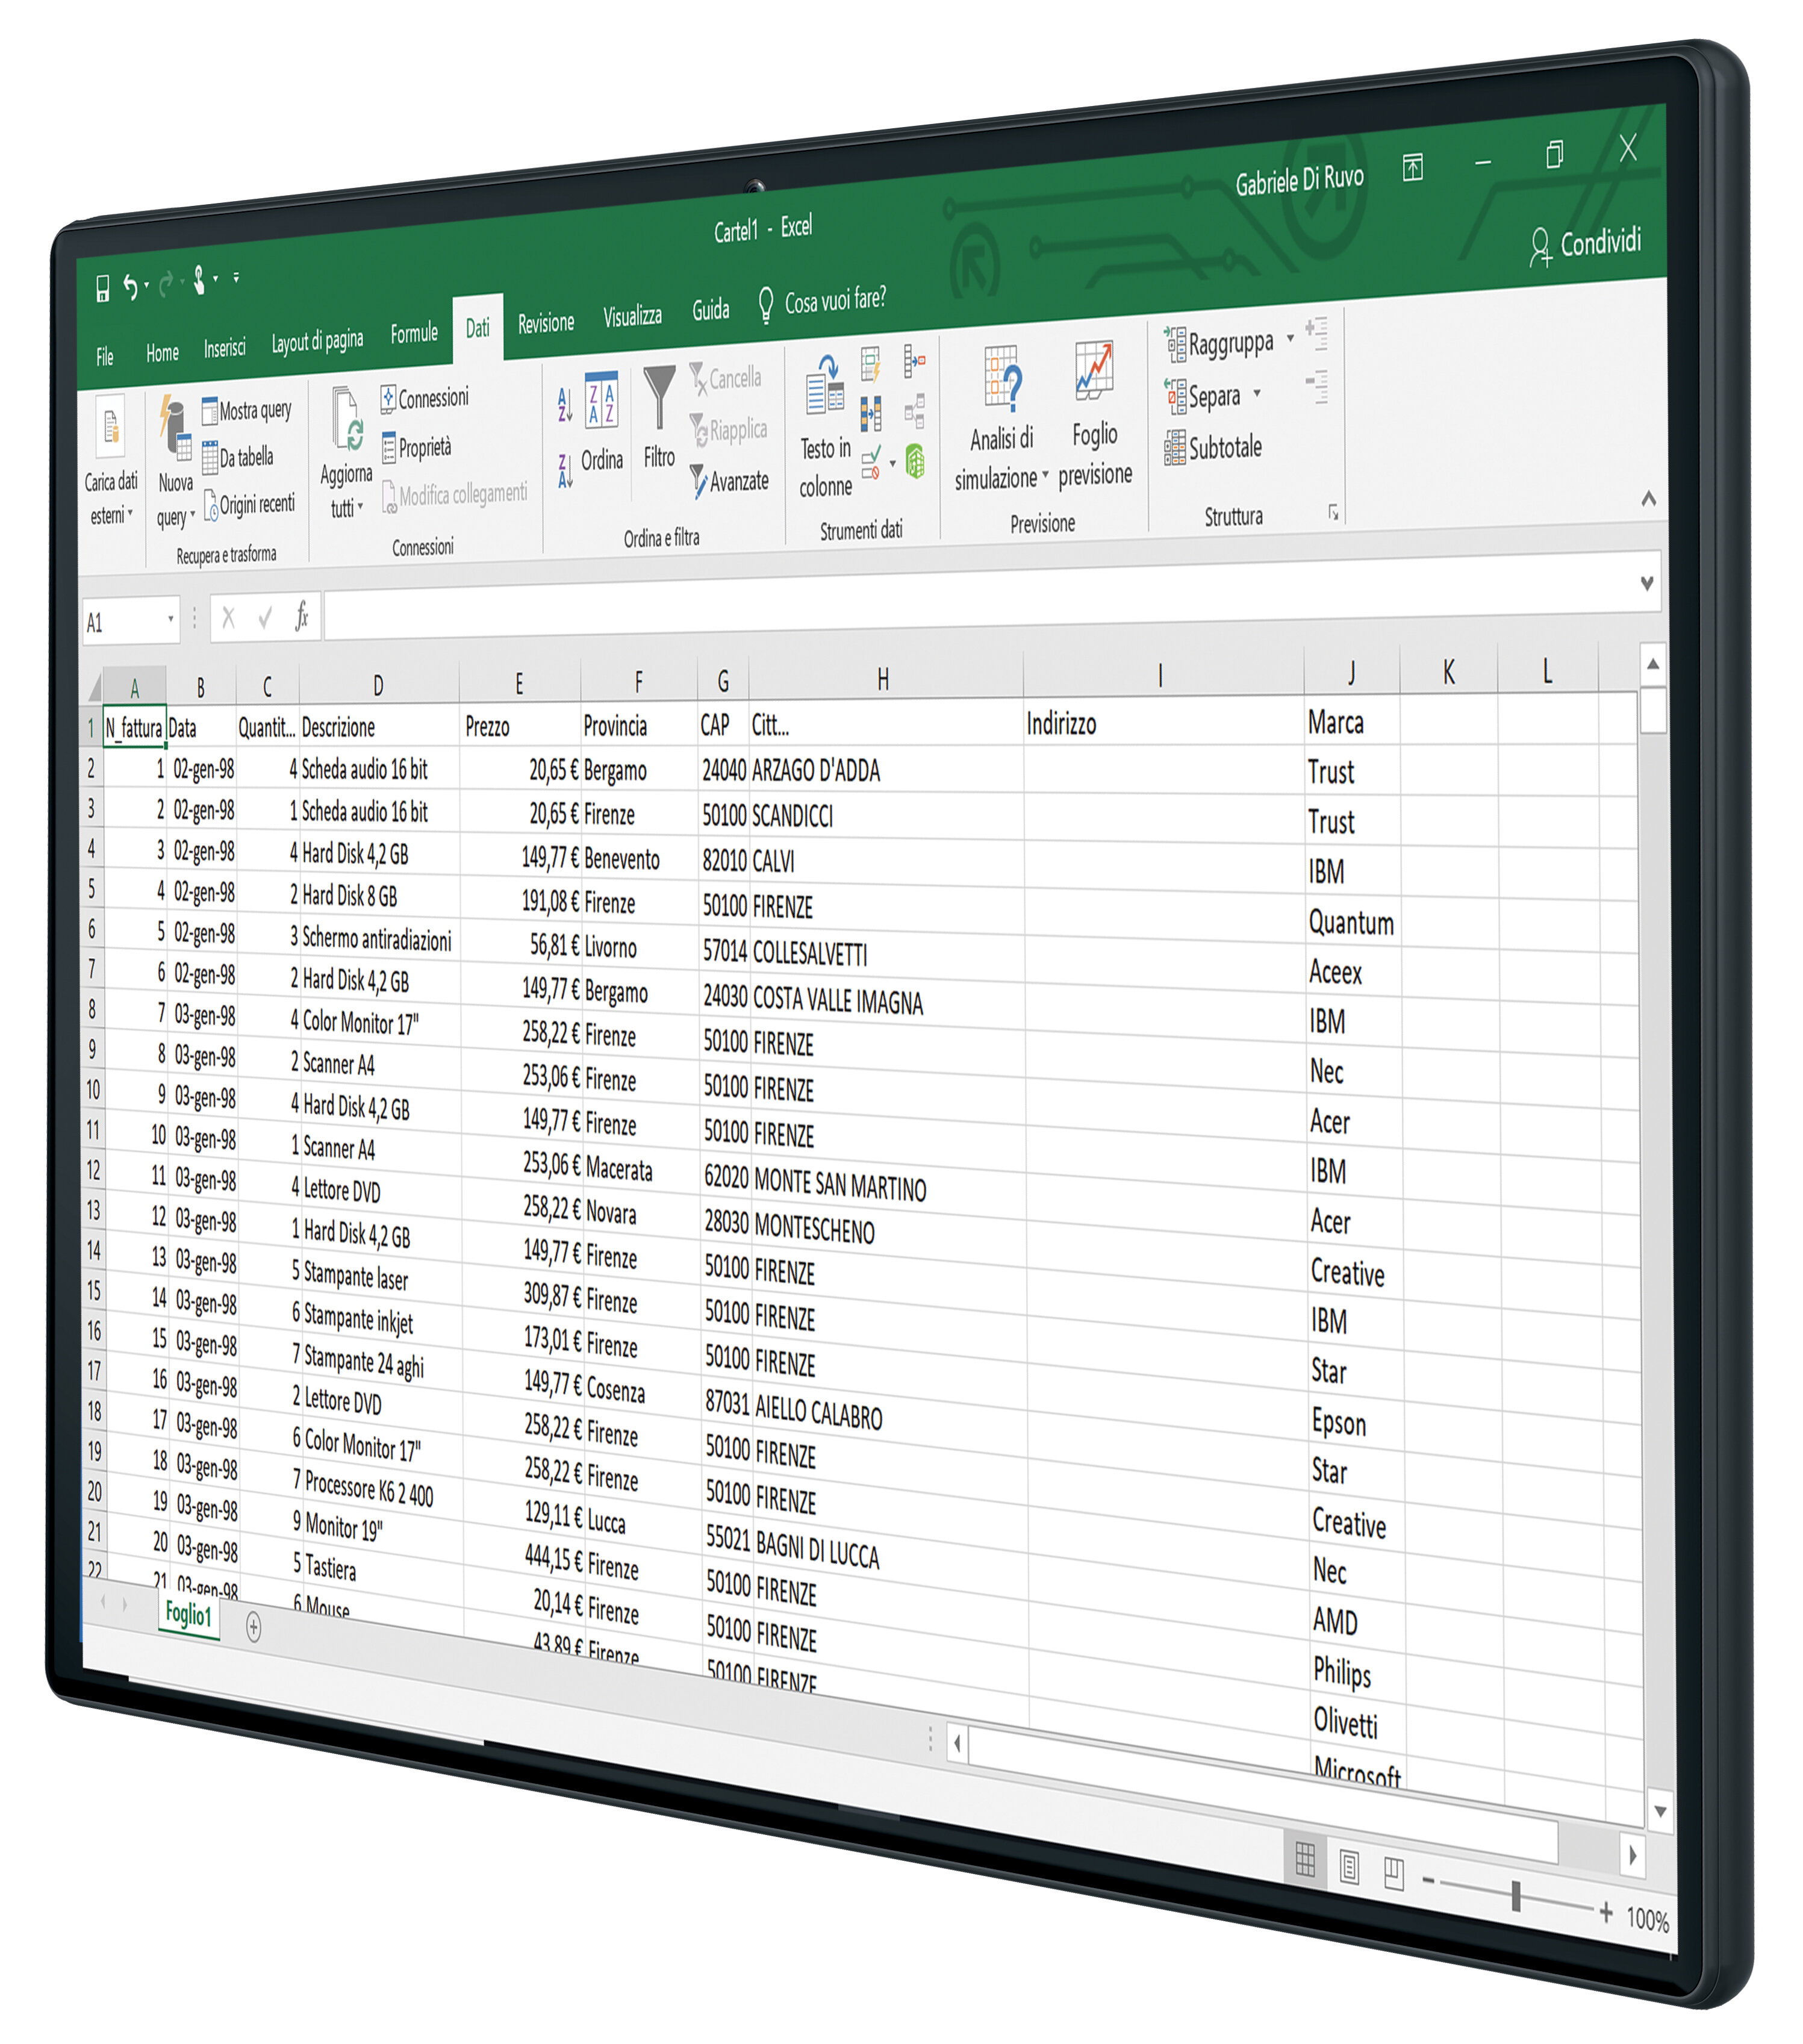Click the Nascondi dettaglio icon
This screenshot has width=1803, height=2044.
[x=1318, y=387]
